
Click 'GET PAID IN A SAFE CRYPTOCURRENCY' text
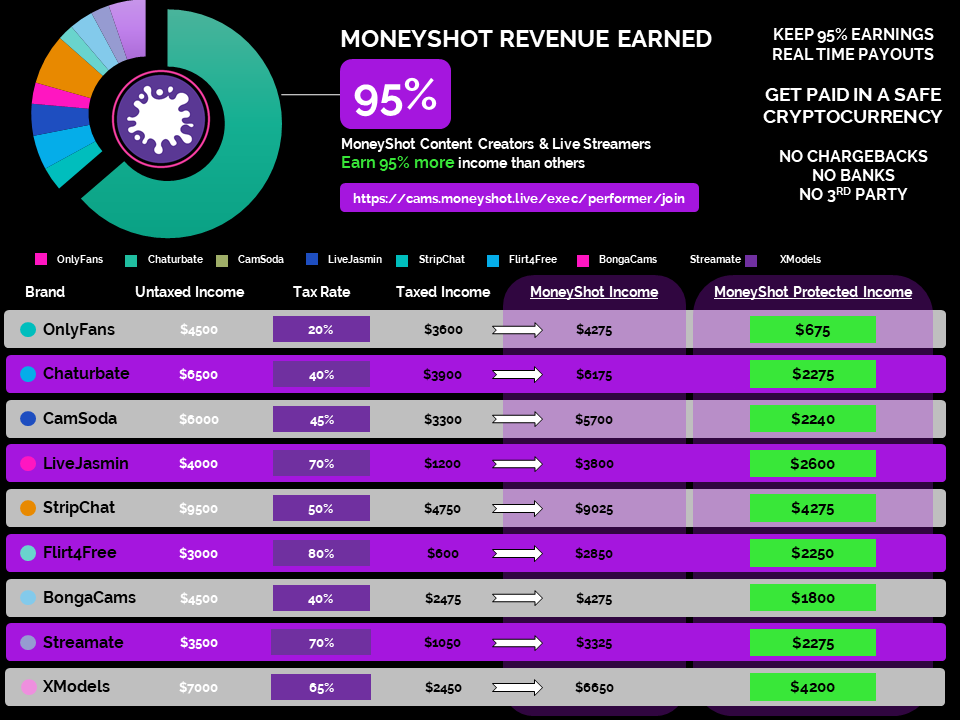point(852,105)
